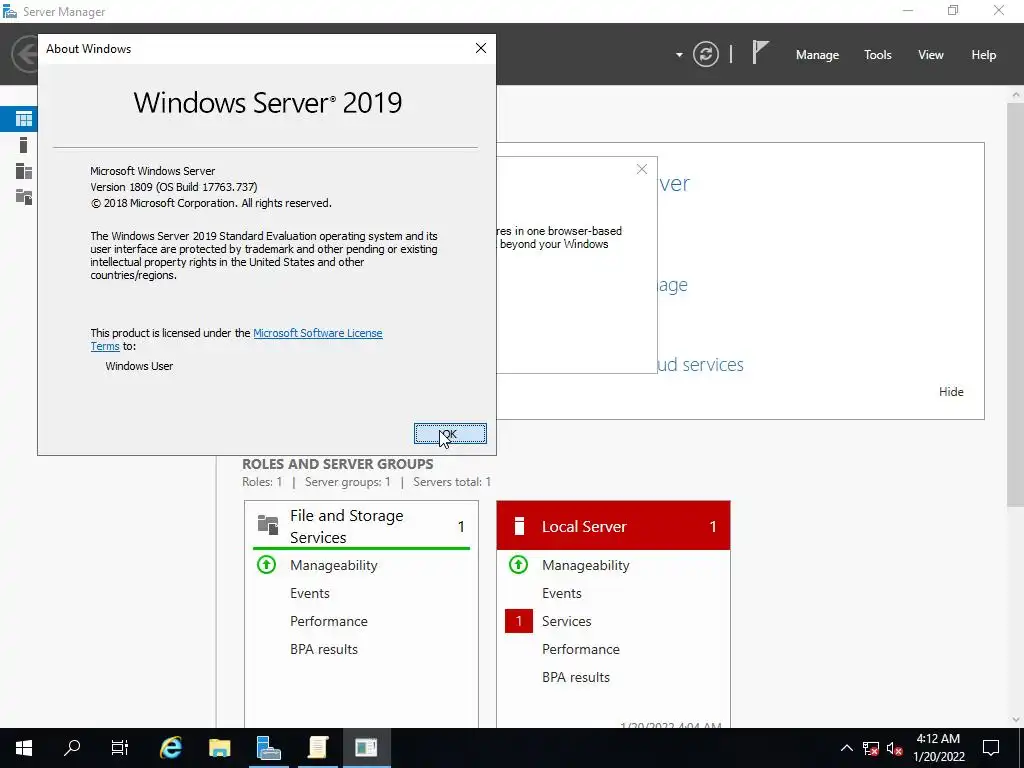Close the About Windows dialog with X
This screenshot has height=768, width=1024.
(x=481, y=48)
